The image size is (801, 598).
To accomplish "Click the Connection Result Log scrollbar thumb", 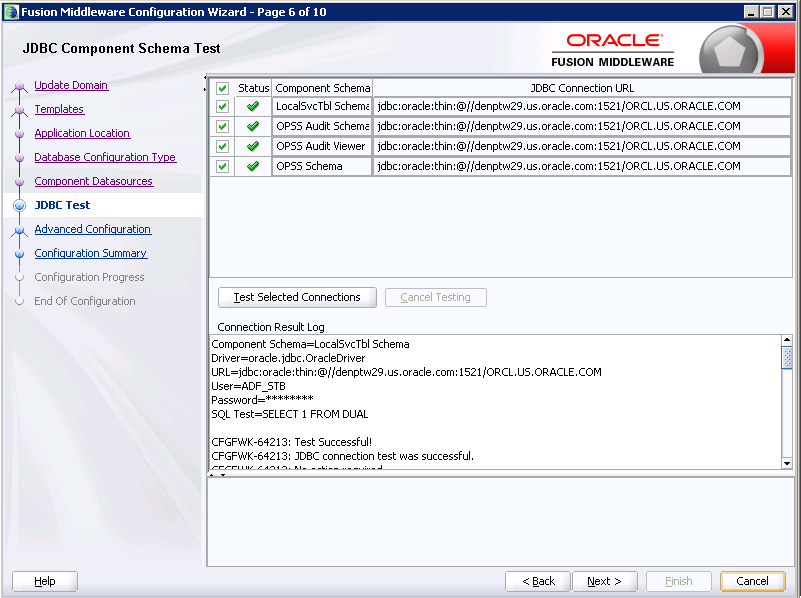I will (787, 357).
